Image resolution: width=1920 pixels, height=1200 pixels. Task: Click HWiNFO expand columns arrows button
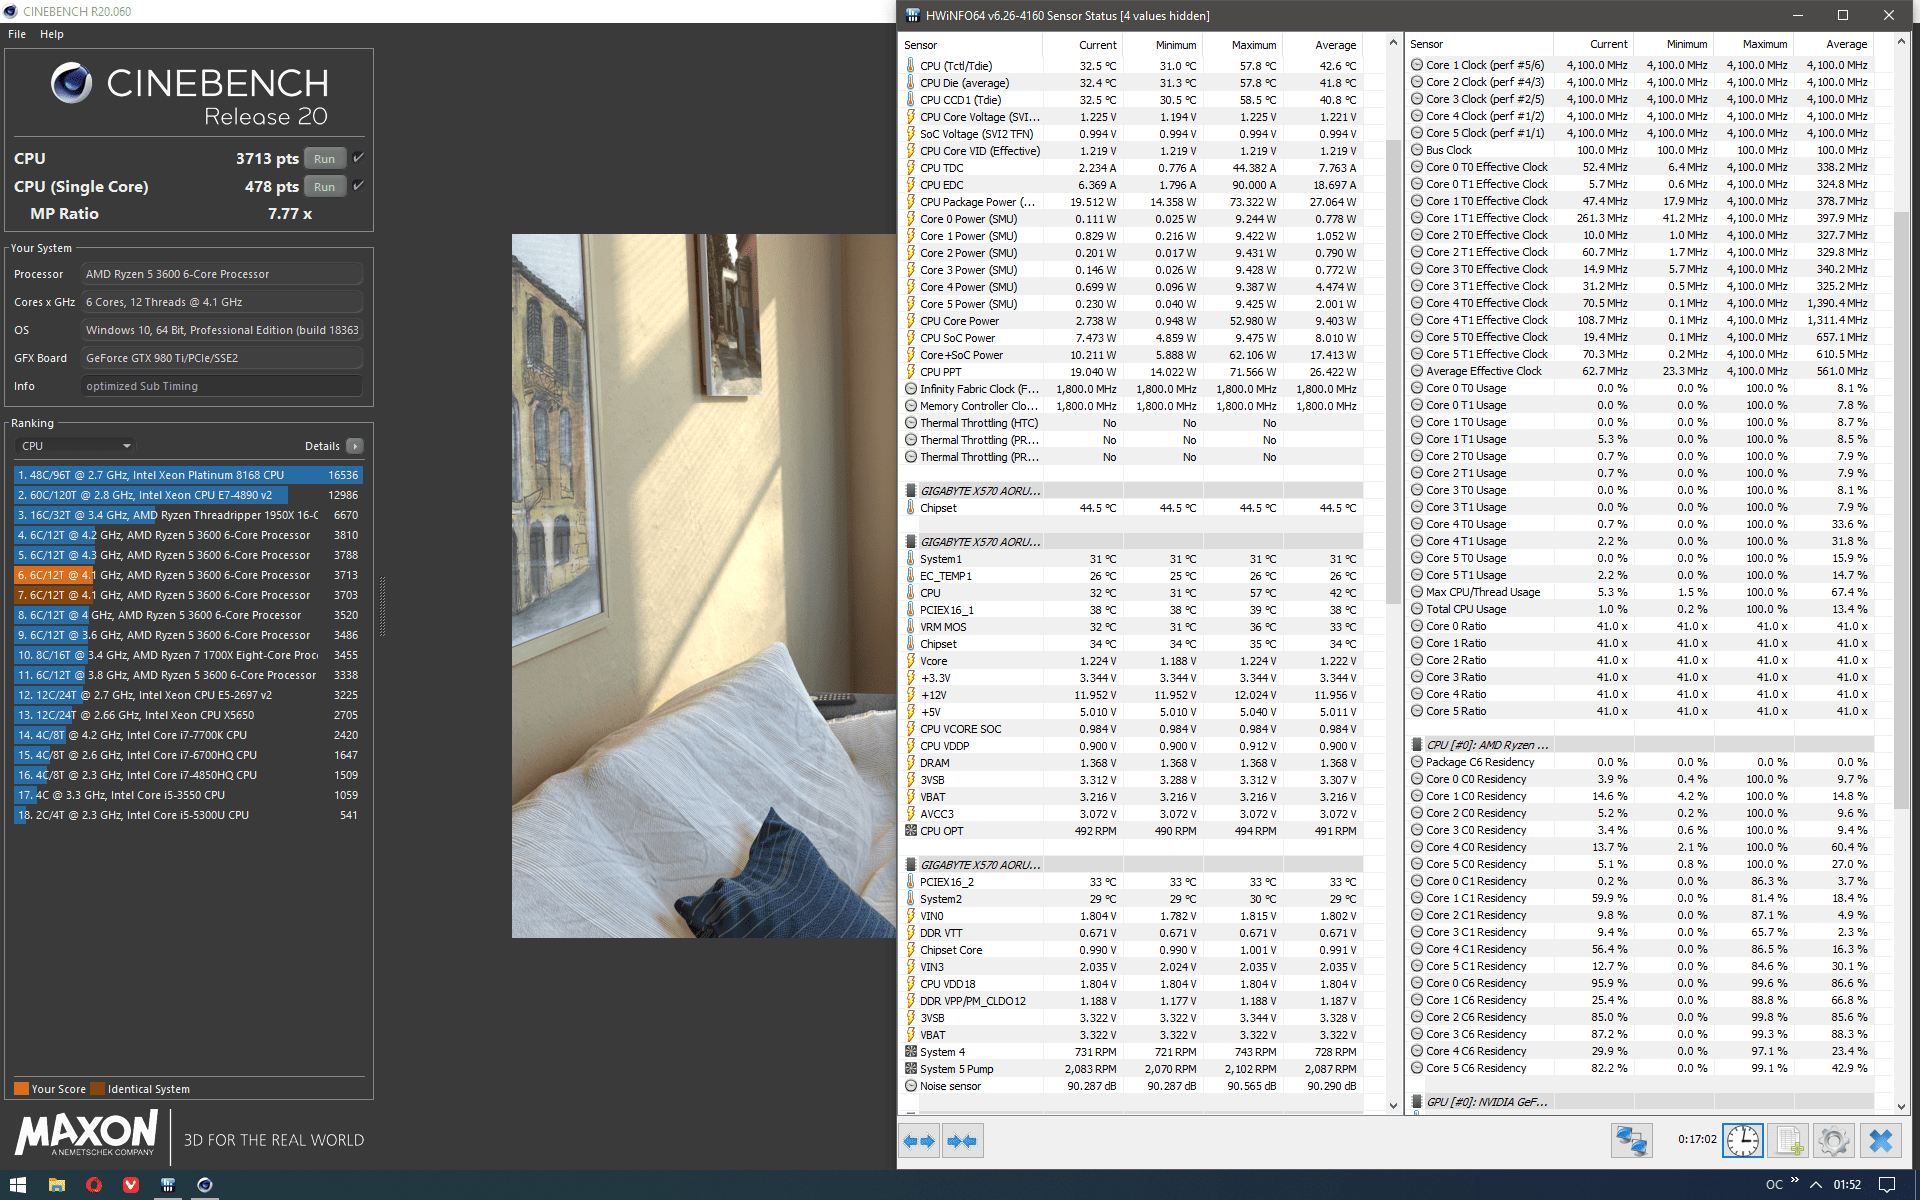pos(919,1141)
